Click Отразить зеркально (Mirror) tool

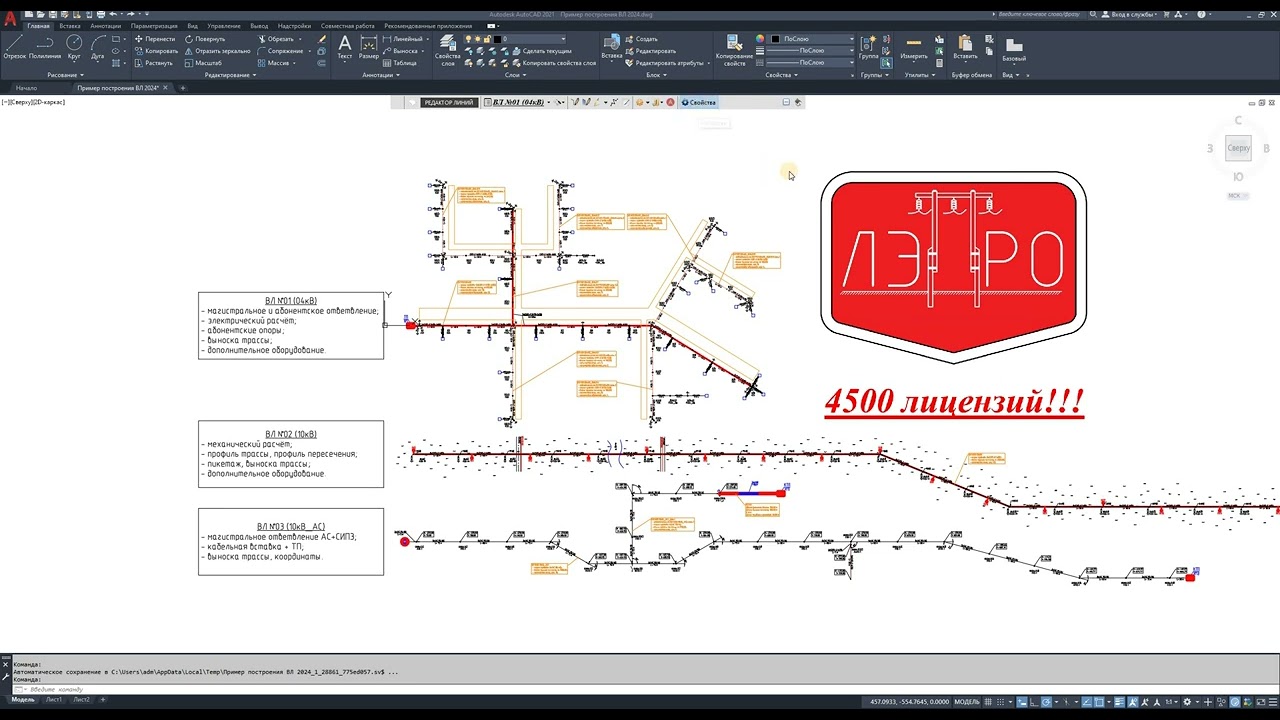217,51
